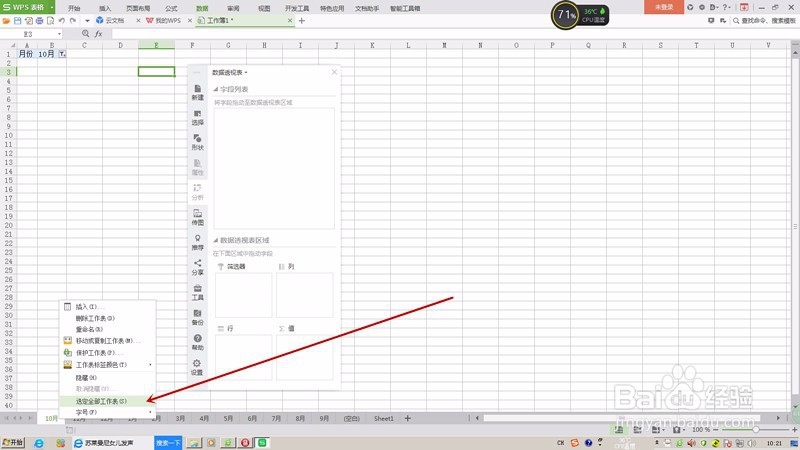
Task: Click 新建 icon in side panel strip
Action: [x=197, y=93]
